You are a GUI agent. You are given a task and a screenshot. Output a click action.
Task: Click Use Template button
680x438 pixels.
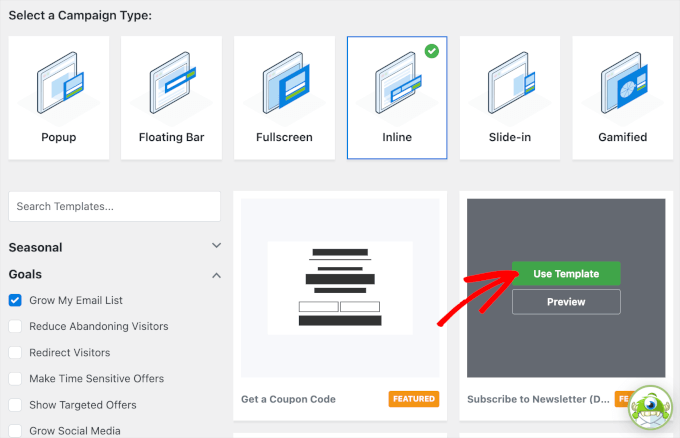tap(566, 274)
